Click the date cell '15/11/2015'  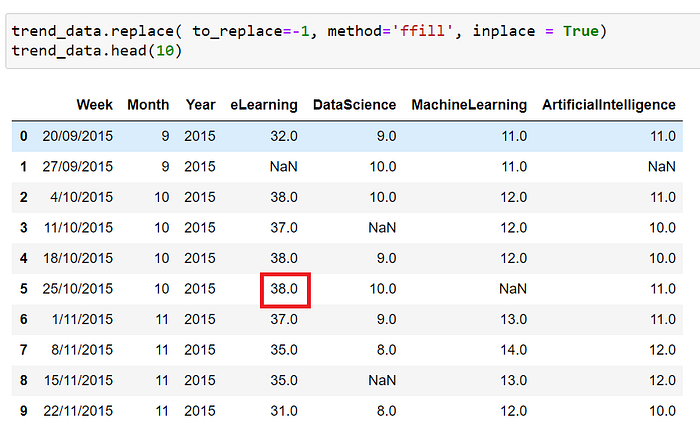79,381
